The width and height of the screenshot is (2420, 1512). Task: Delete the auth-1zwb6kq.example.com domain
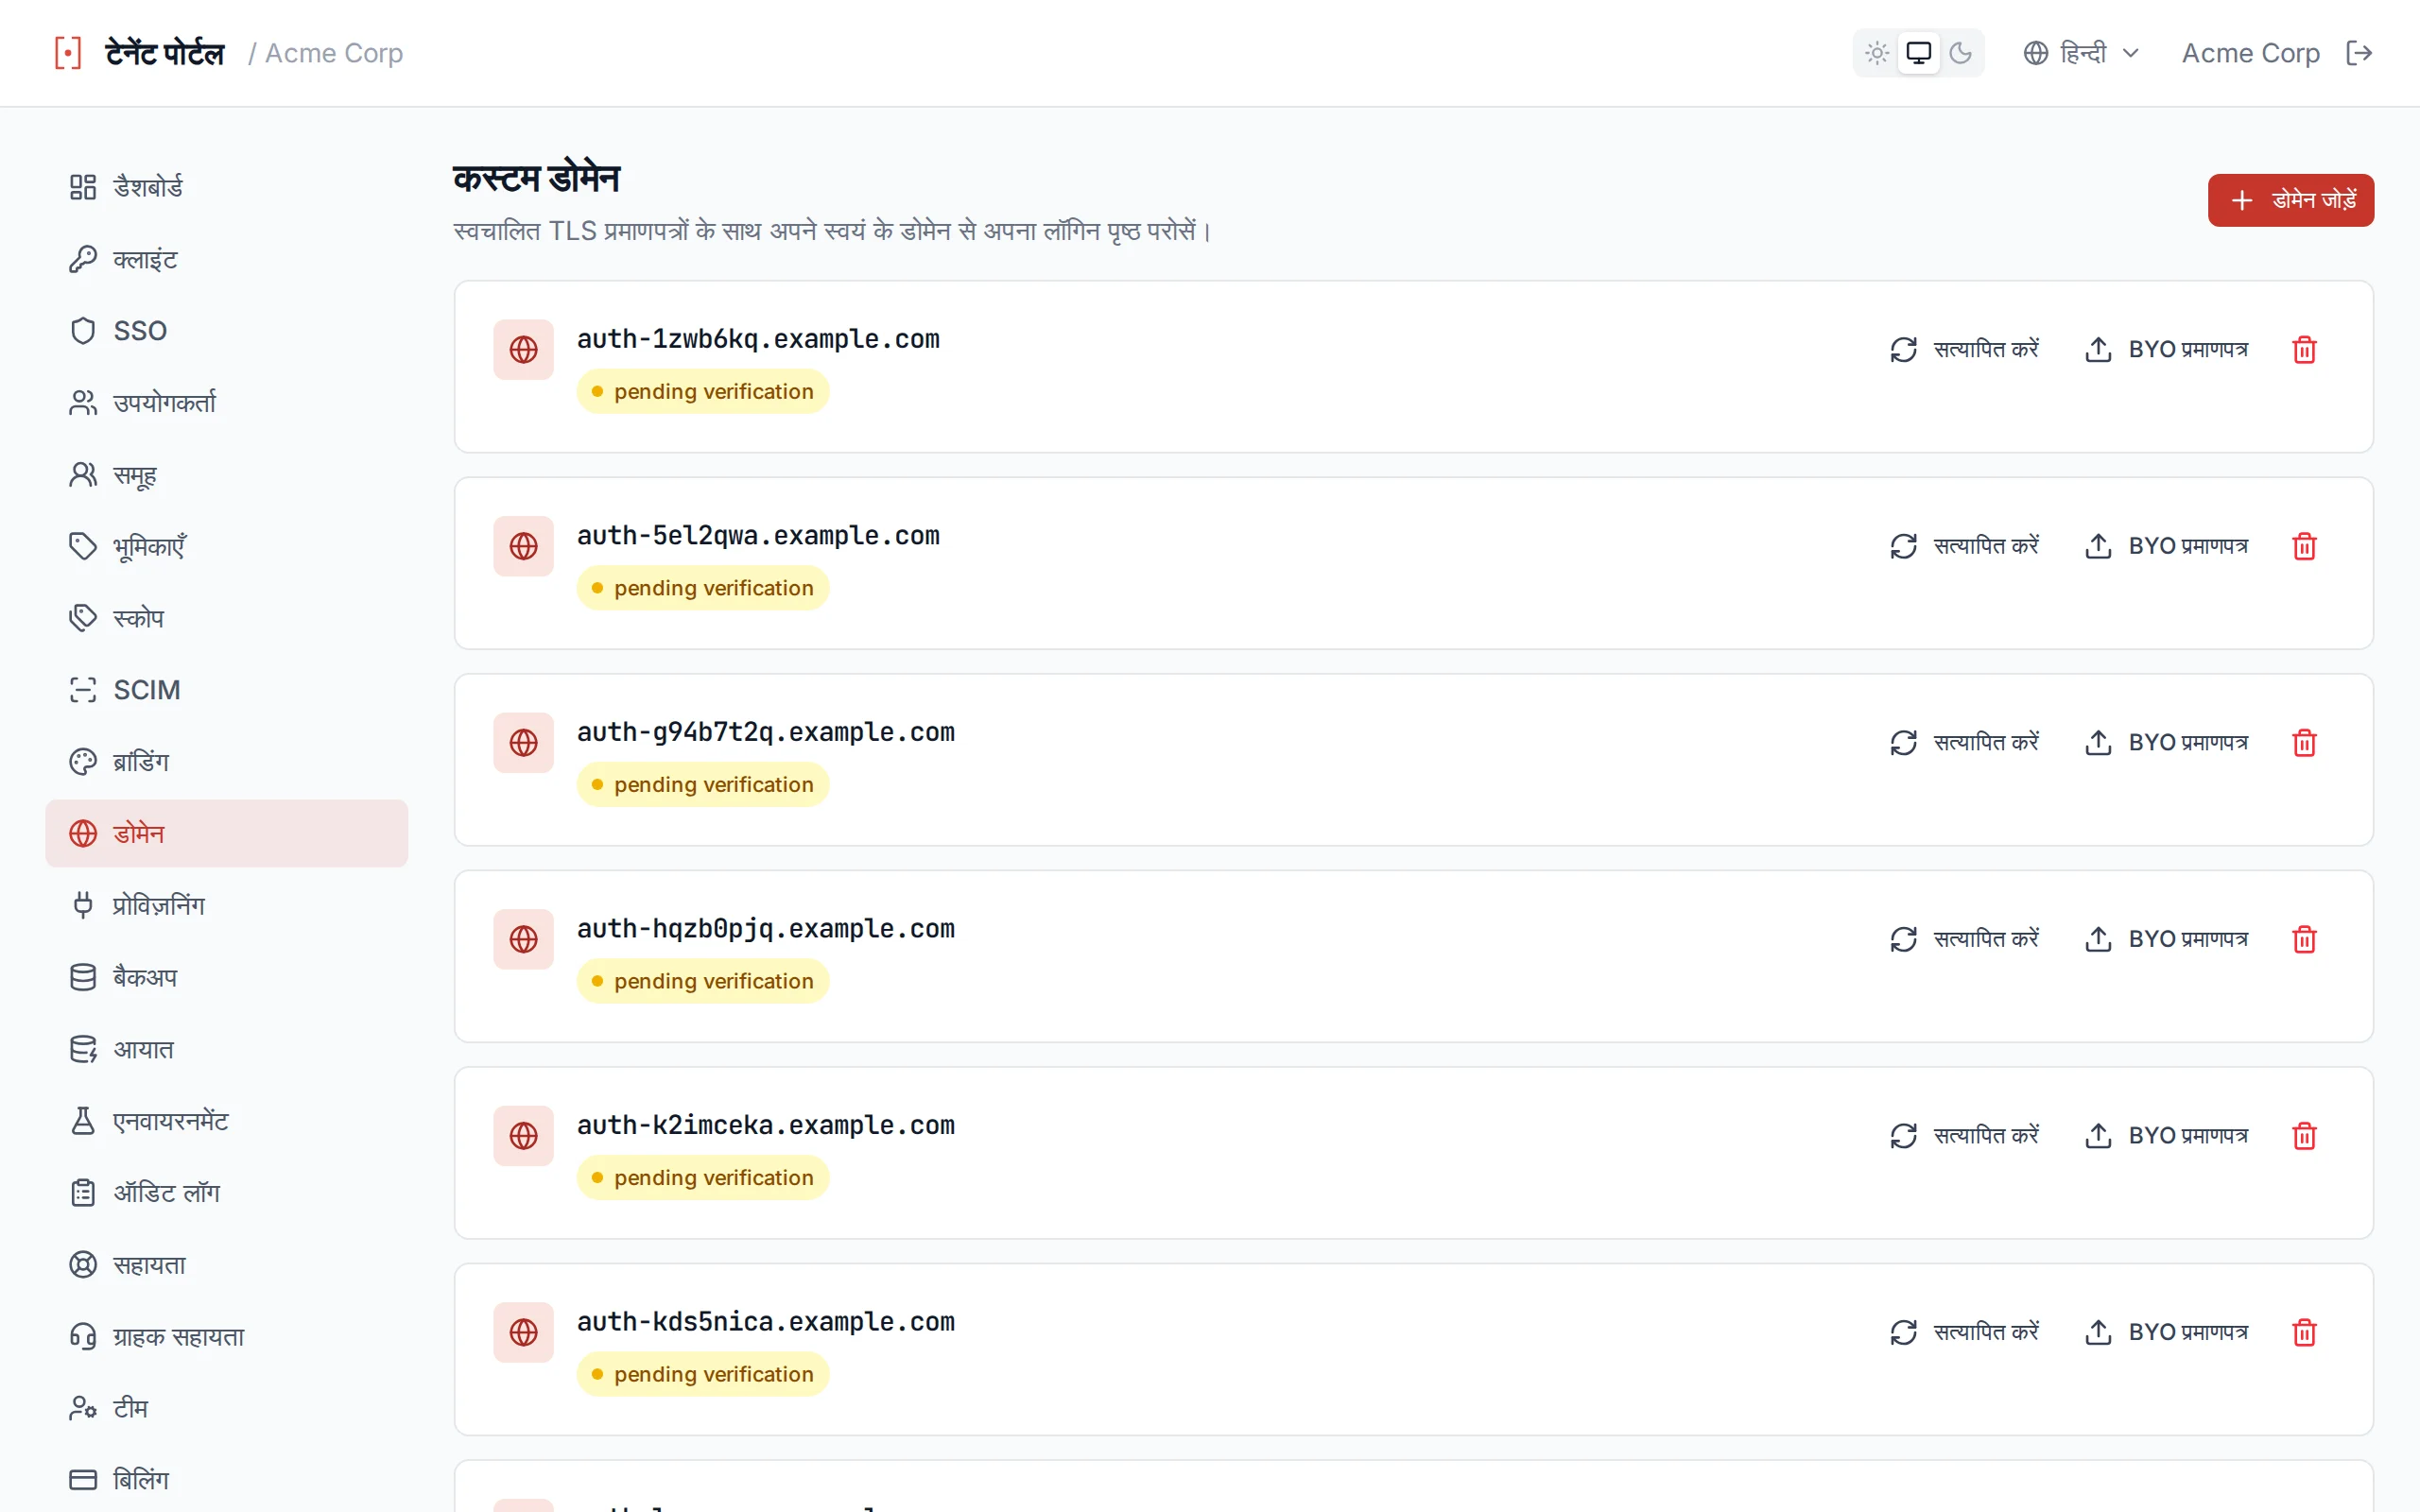[x=2304, y=350]
